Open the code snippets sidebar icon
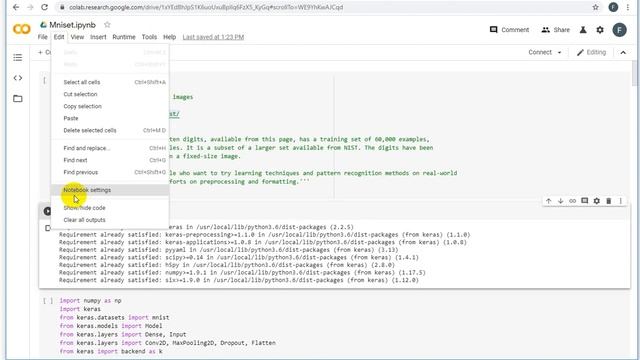 point(18,78)
